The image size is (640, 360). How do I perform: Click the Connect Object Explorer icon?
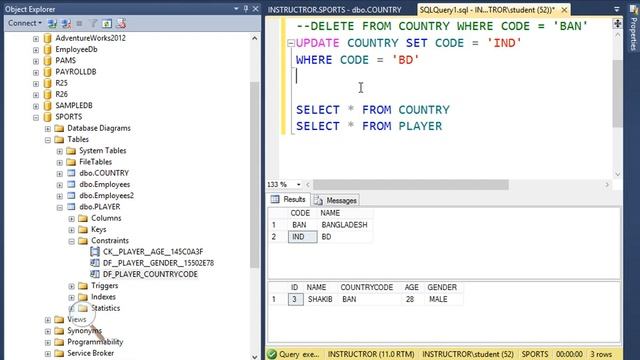coord(52,24)
